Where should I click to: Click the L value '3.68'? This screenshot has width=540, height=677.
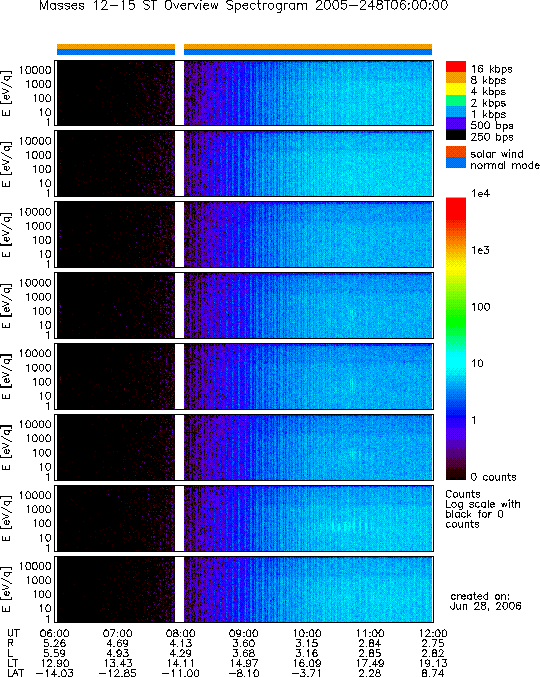click(x=243, y=653)
